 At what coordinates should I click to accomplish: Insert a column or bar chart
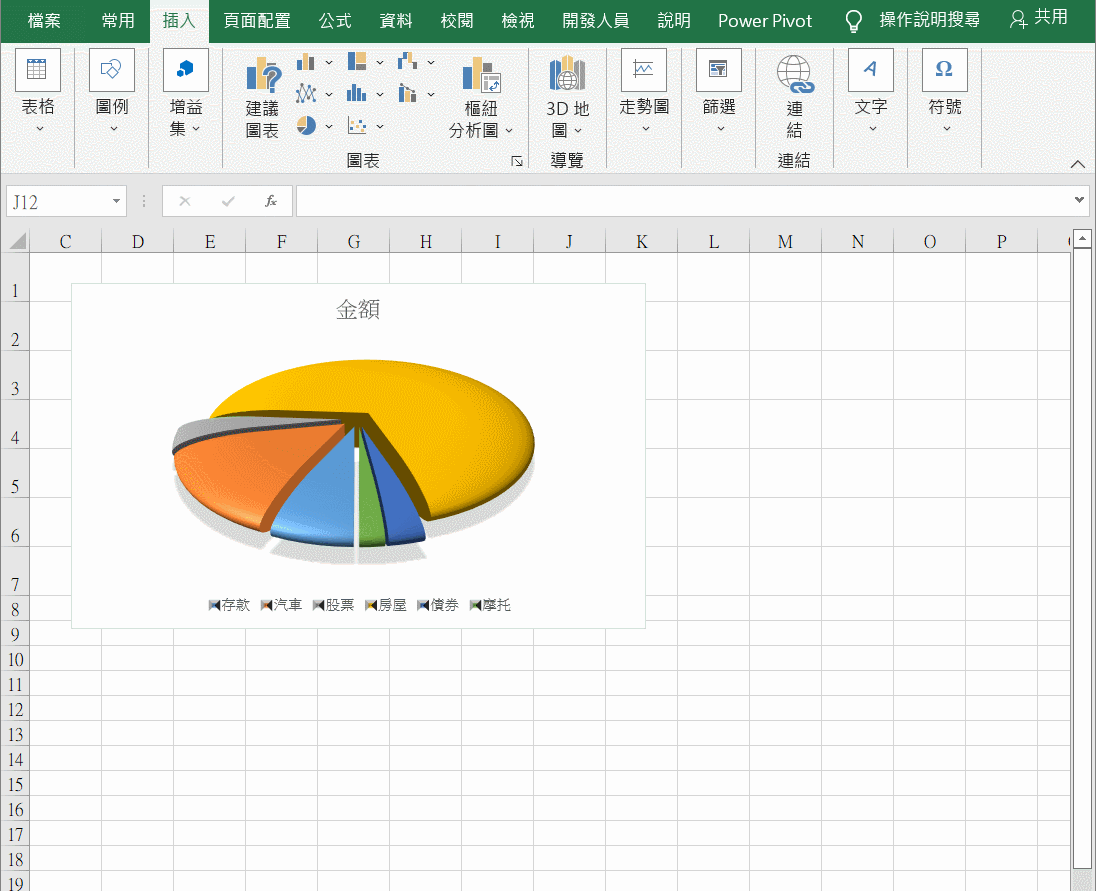(x=305, y=62)
